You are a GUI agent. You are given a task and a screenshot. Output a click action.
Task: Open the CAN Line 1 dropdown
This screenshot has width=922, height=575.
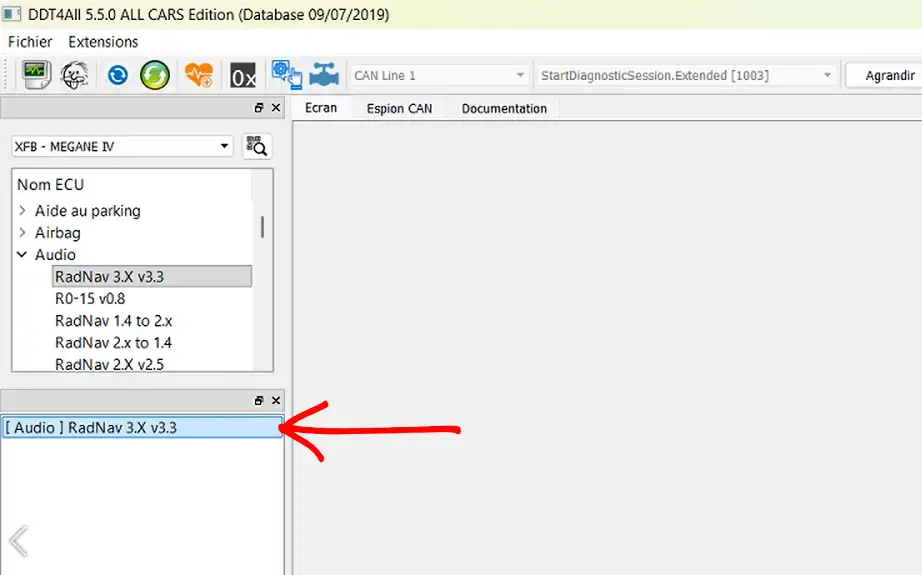pyautogui.click(x=439, y=75)
